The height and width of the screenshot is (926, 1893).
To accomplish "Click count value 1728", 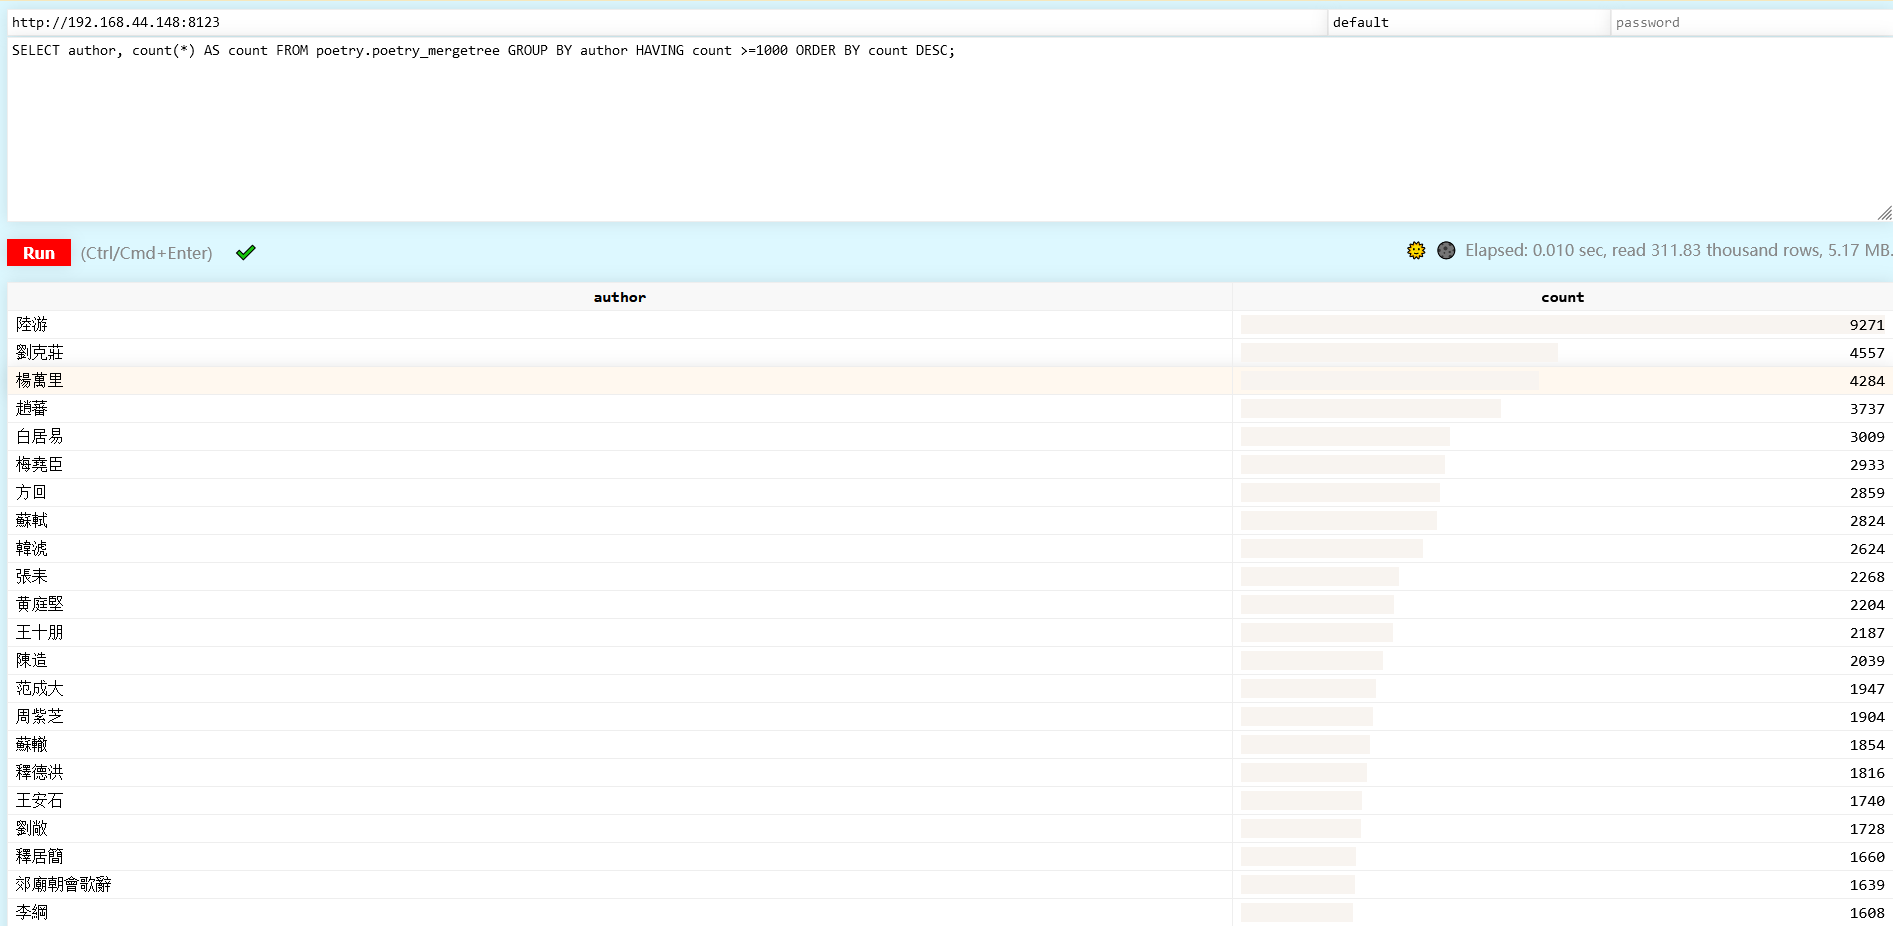I will click(1867, 829).
